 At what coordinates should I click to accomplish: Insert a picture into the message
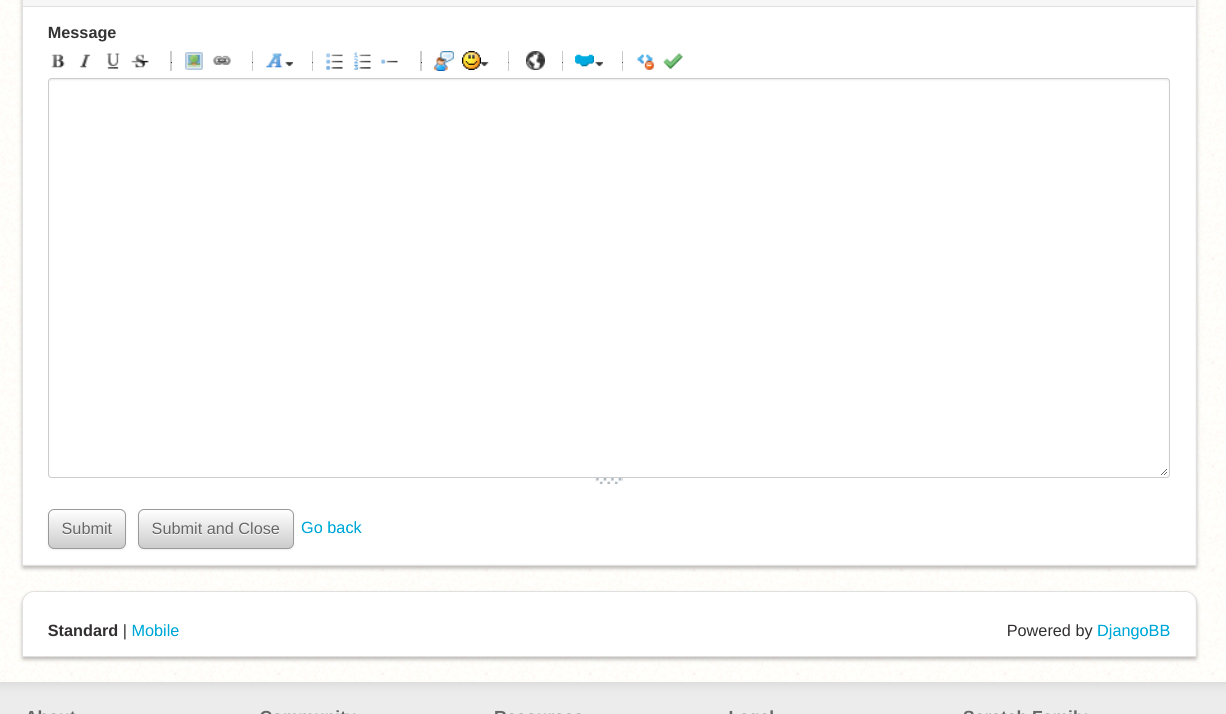click(194, 61)
